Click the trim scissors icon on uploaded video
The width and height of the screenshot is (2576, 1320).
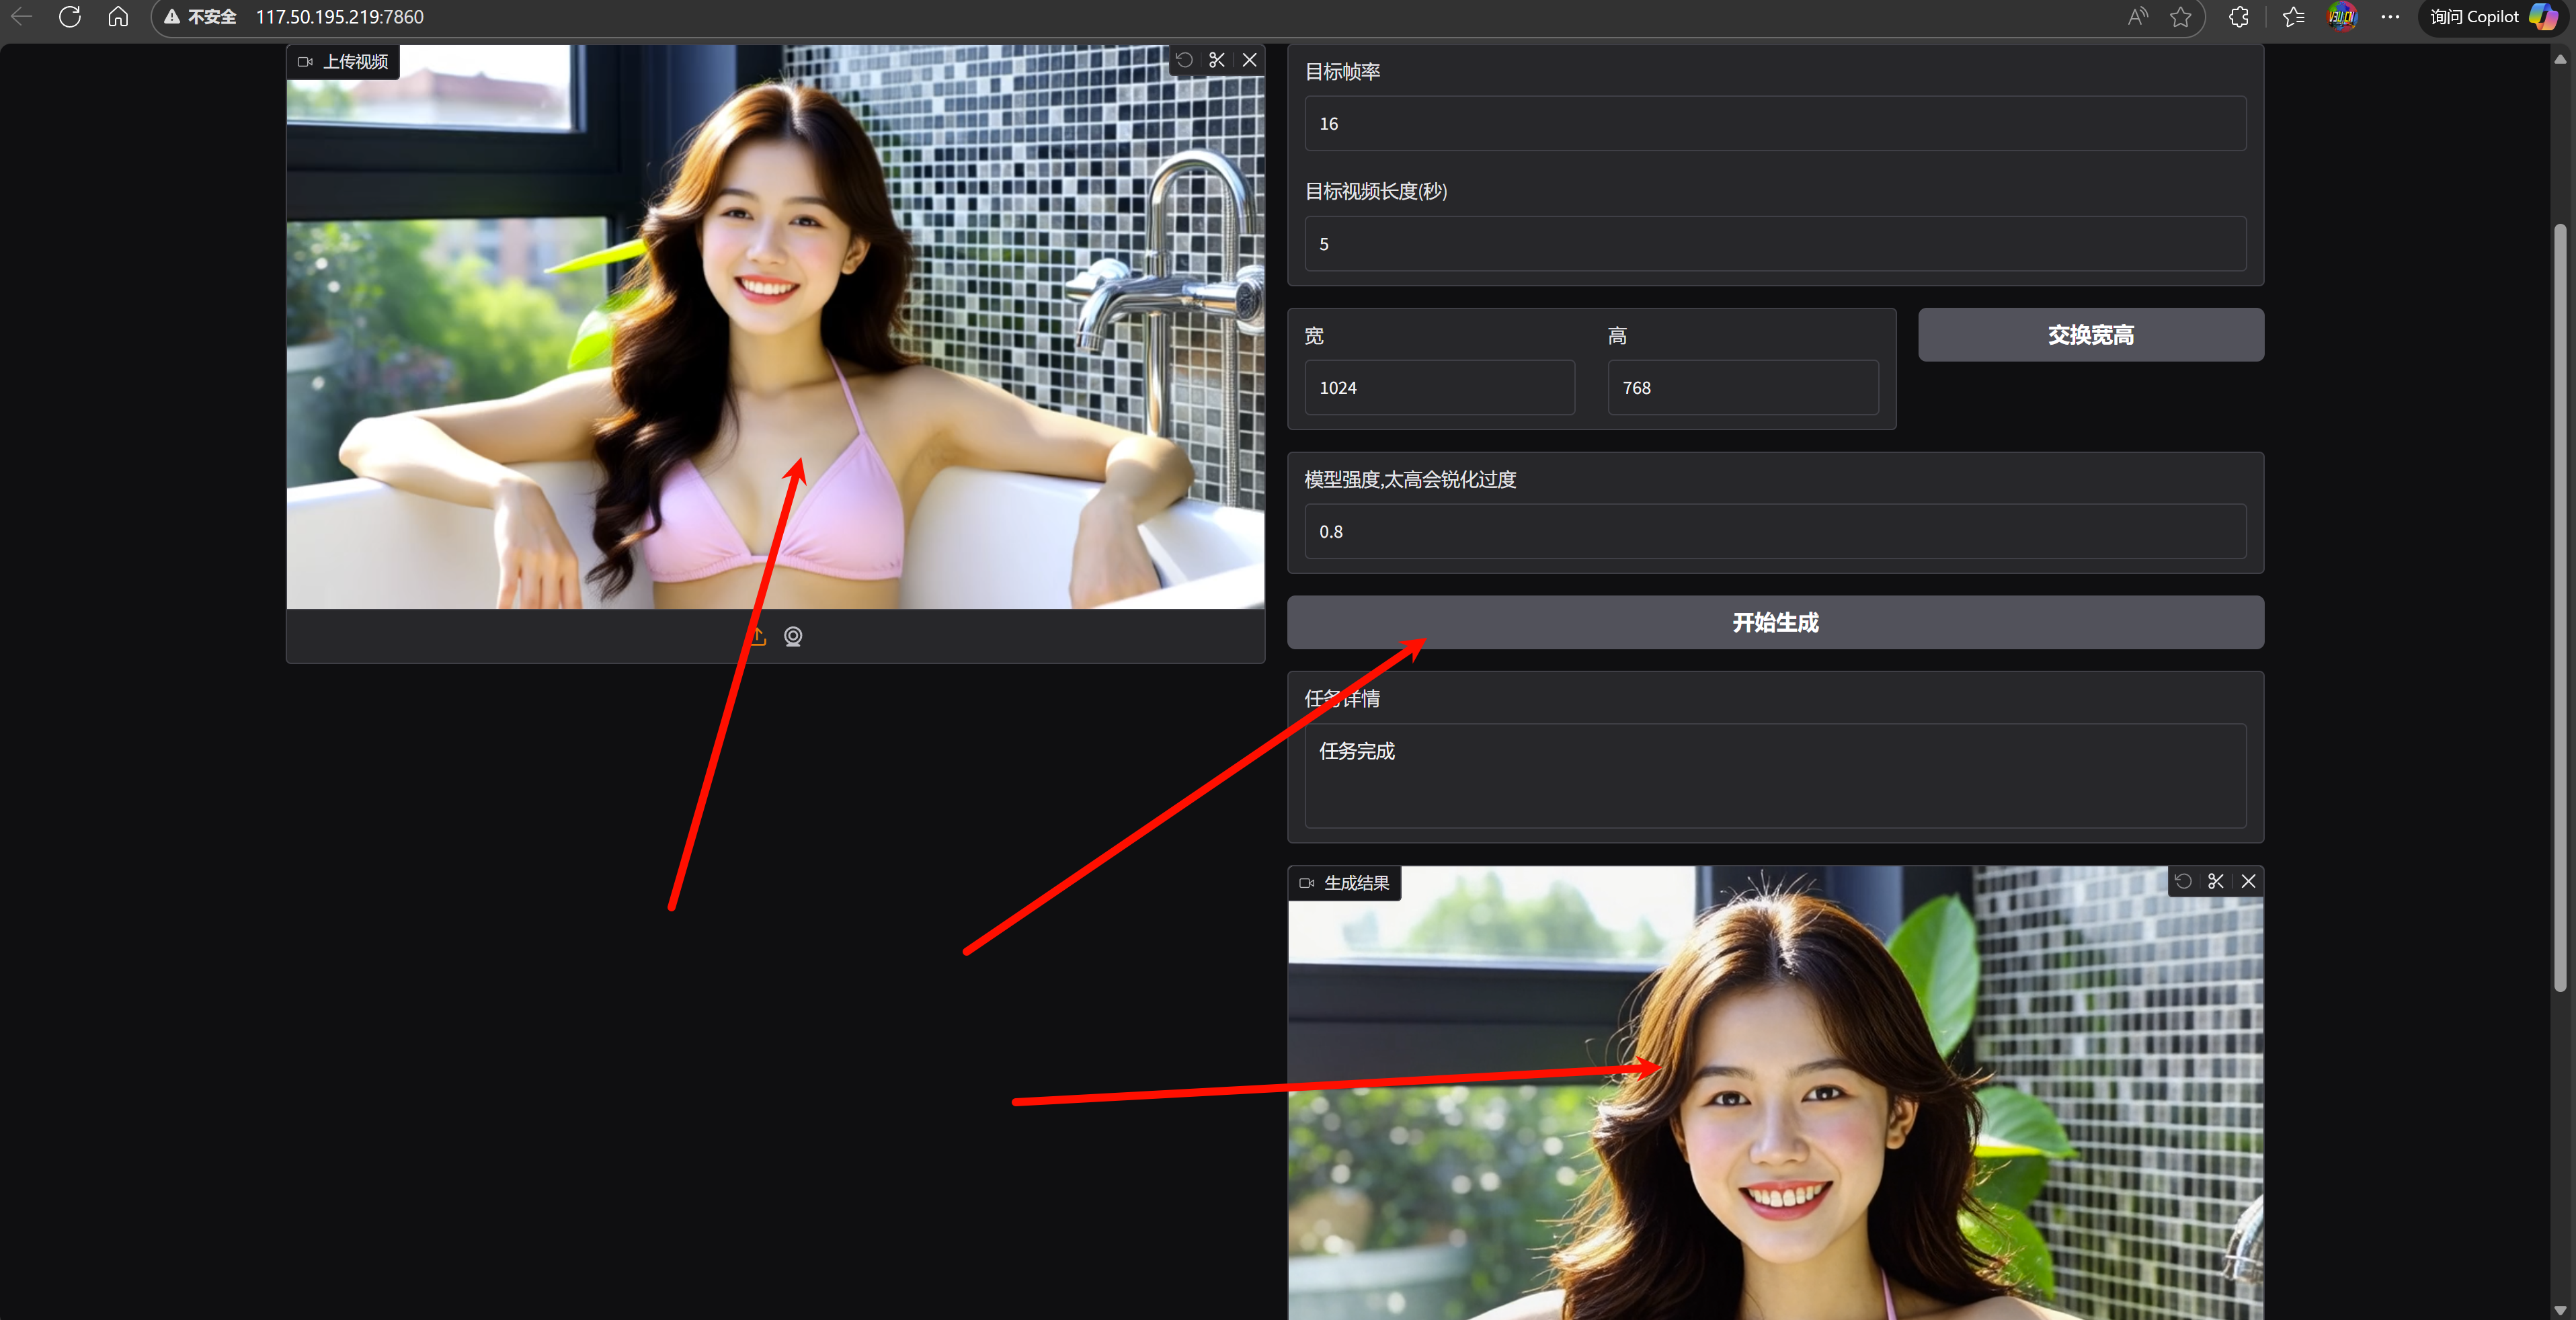pyautogui.click(x=1217, y=60)
